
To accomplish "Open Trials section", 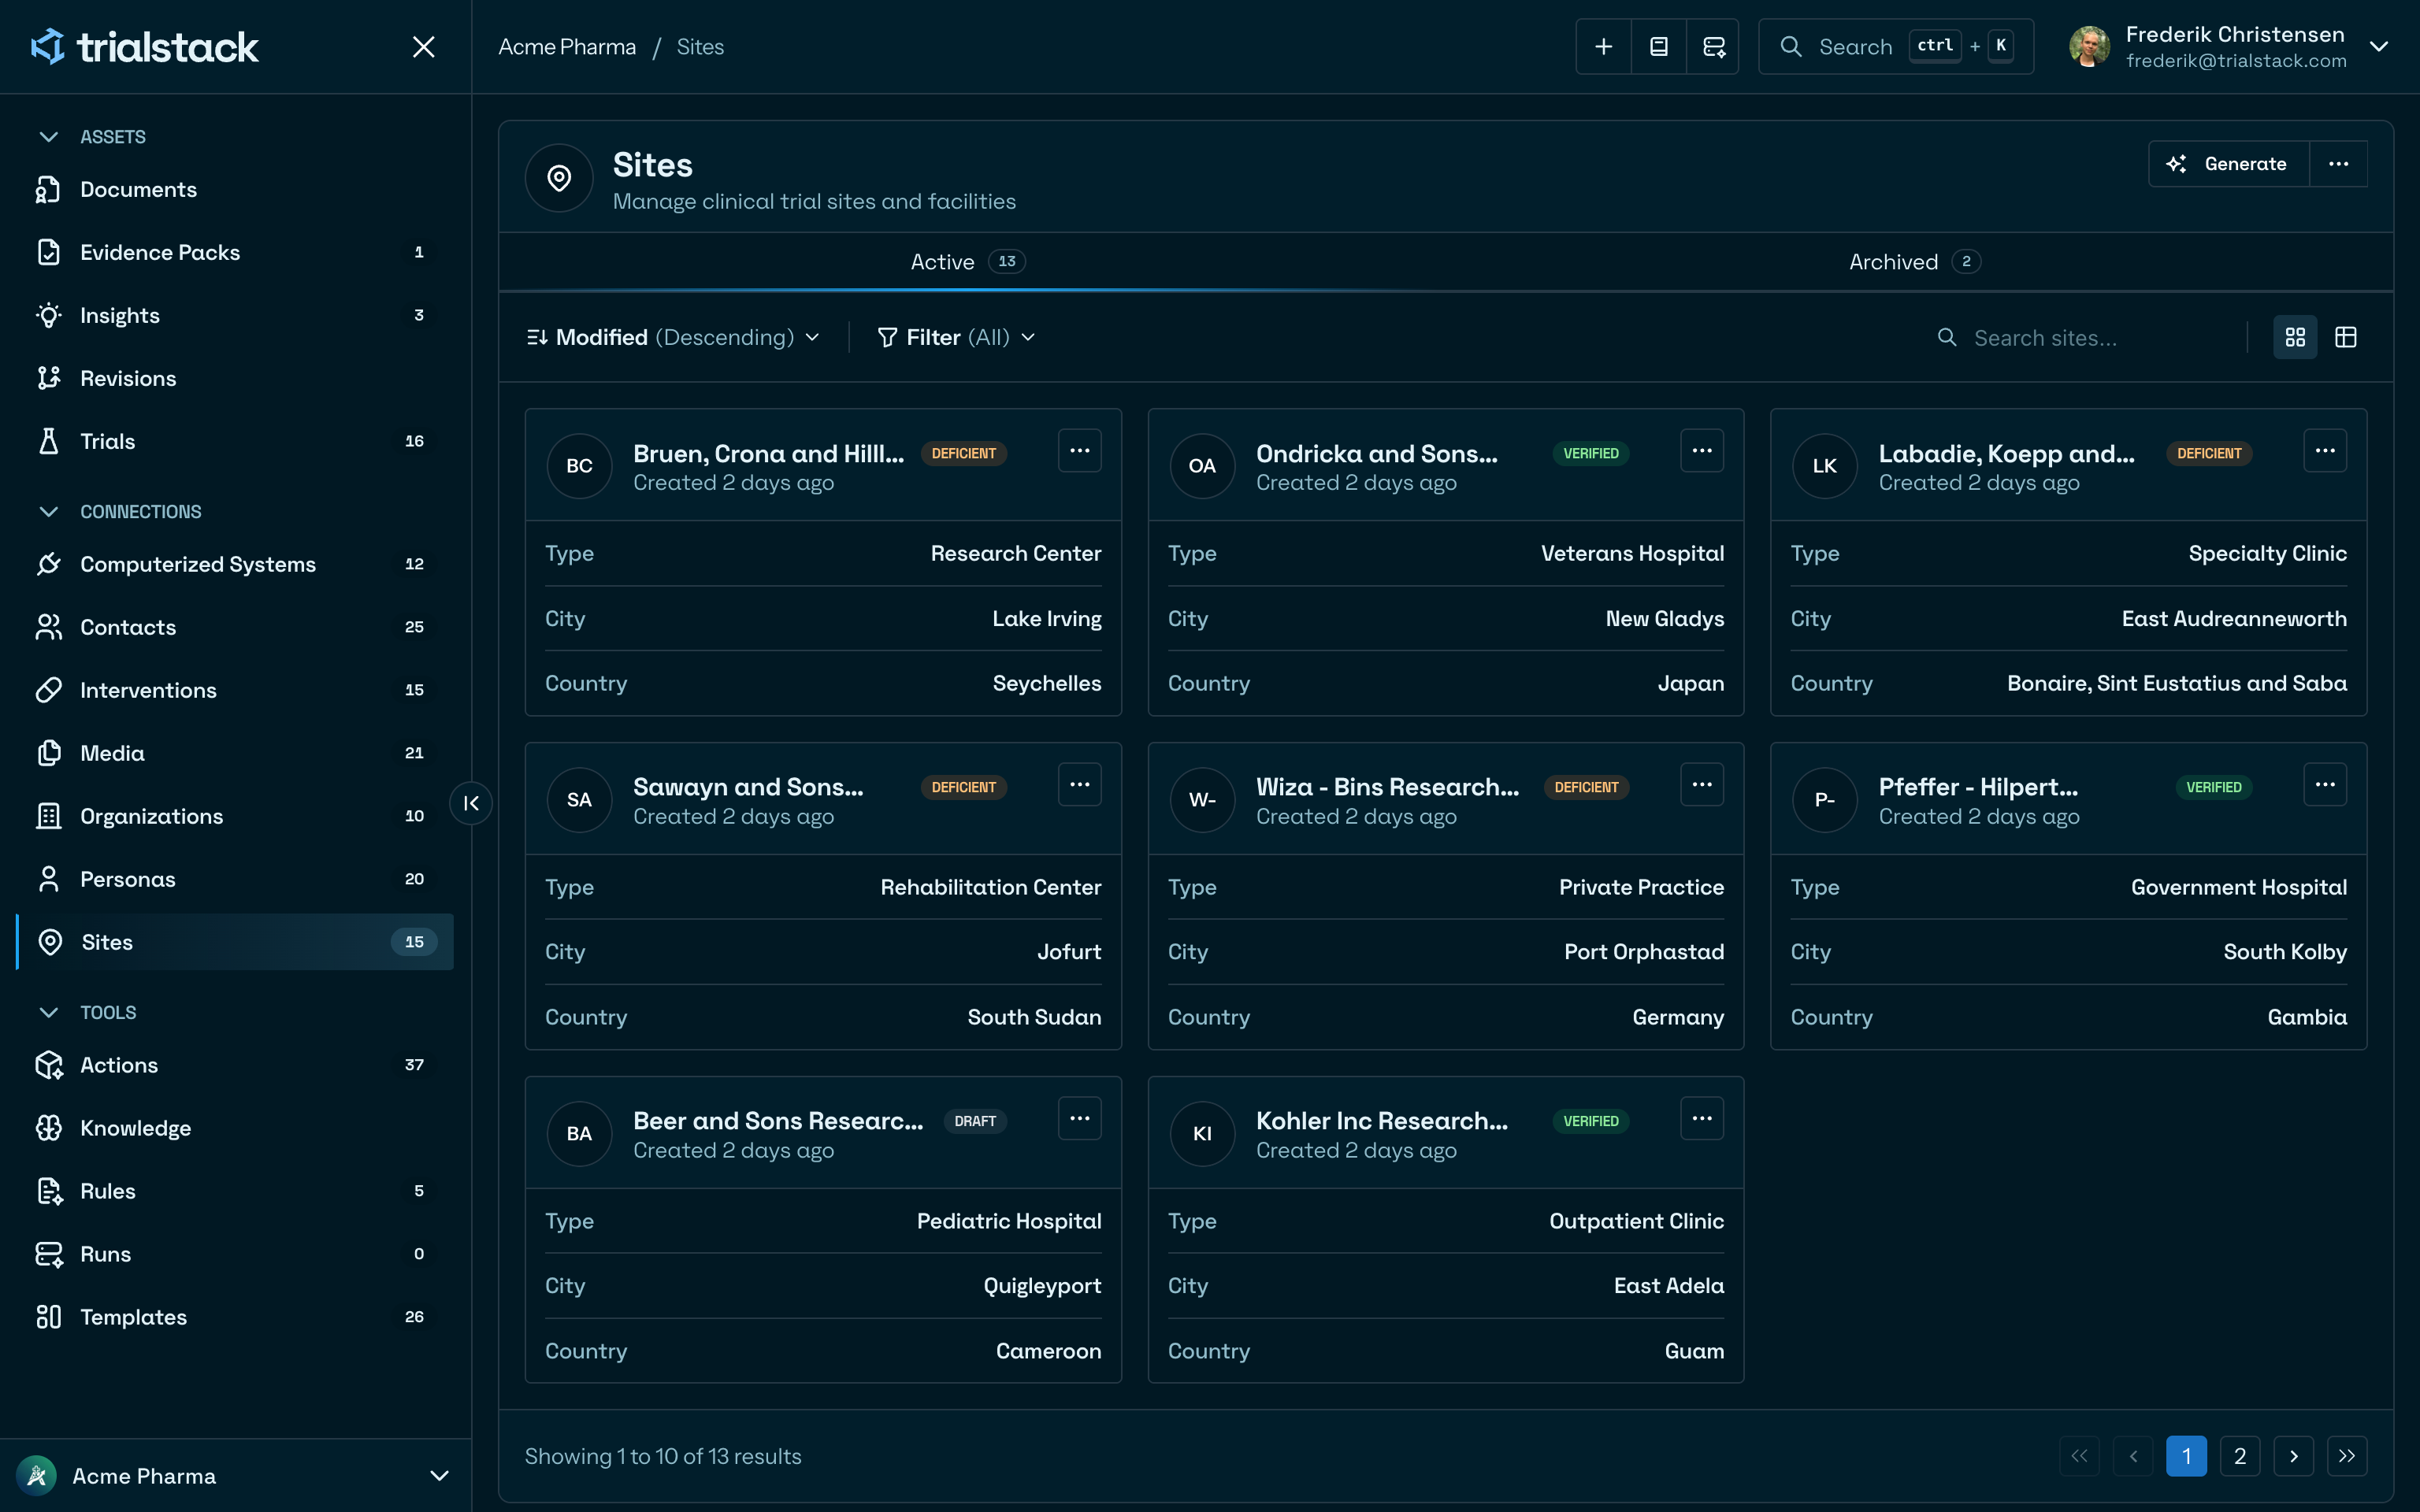I will pos(235,441).
